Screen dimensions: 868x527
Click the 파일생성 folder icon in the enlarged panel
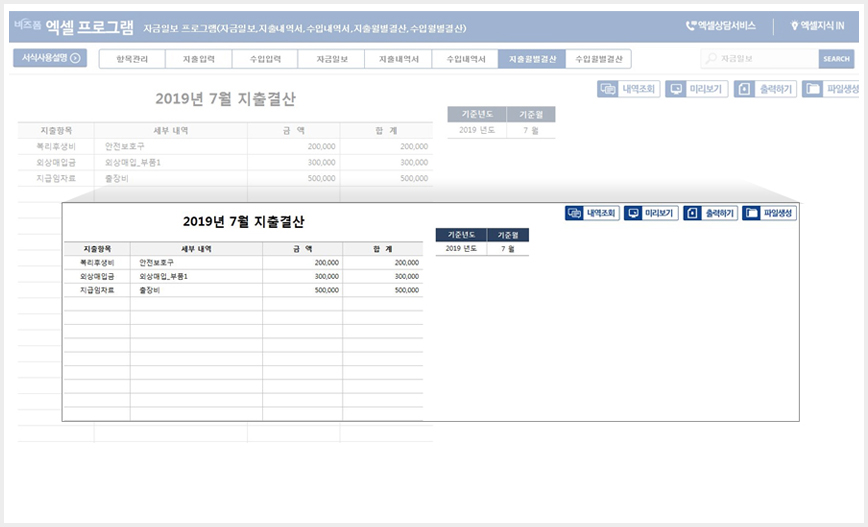pos(751,213)
